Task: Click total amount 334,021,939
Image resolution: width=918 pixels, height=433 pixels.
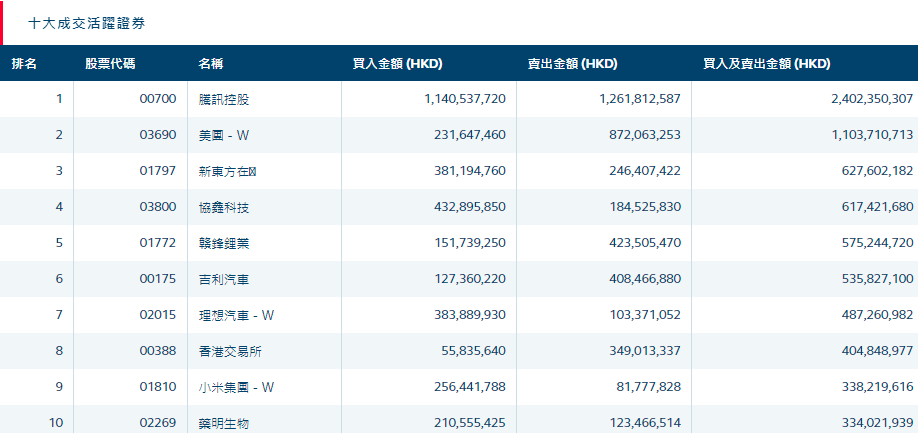Action: [x=877, y=423]
